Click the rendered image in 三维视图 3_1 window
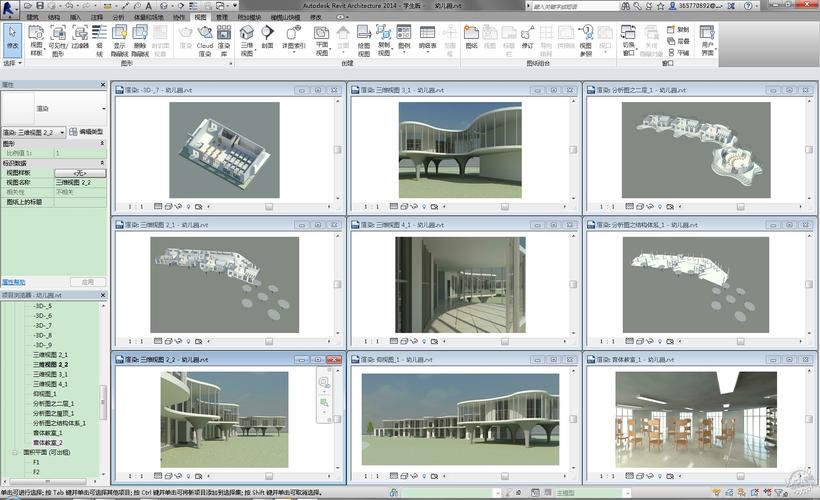The width and height of the screenshot is (820, 500). (460, 150)
